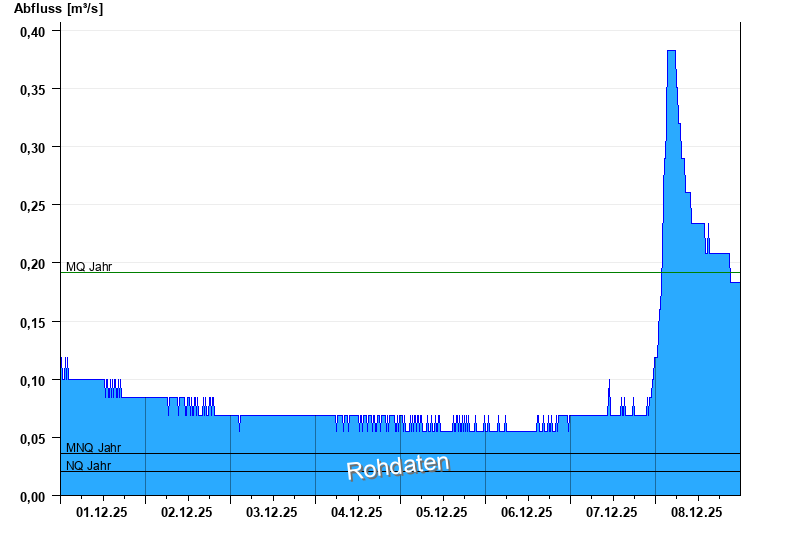Click the MQ Jahr reference line label
This screenshot has width=800, height=550.
(89, 267)
